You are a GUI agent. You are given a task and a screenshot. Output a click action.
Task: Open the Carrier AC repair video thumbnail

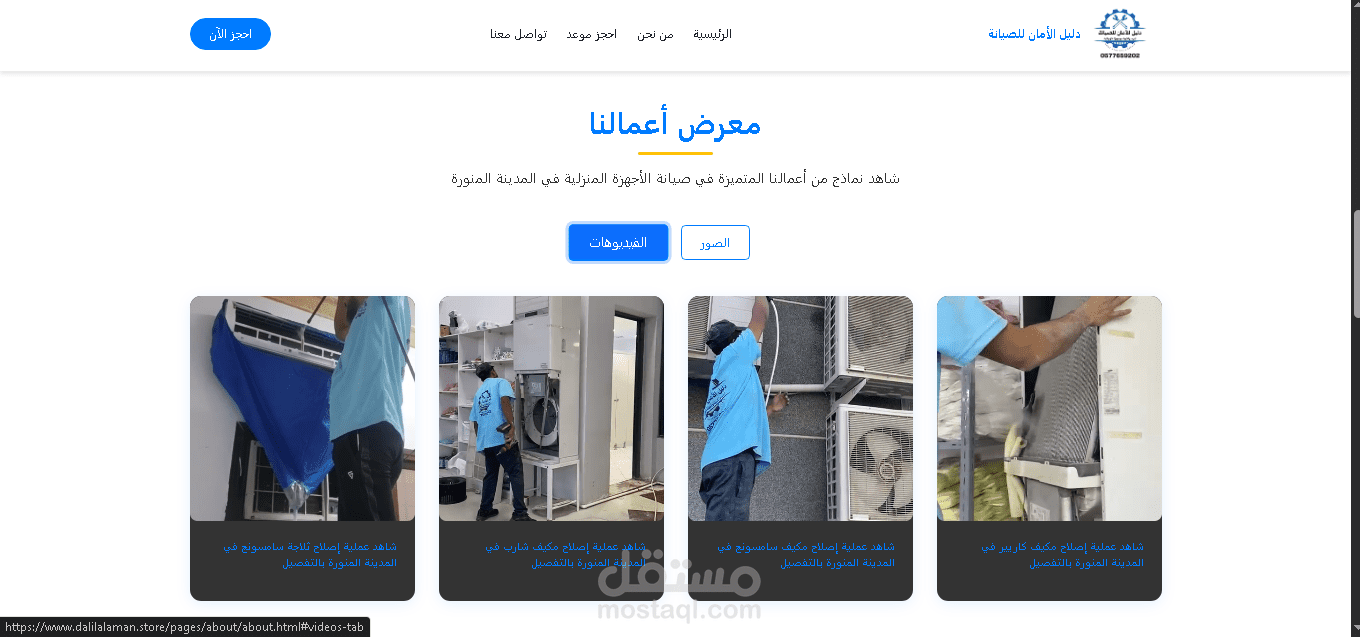click(1049, 408)
